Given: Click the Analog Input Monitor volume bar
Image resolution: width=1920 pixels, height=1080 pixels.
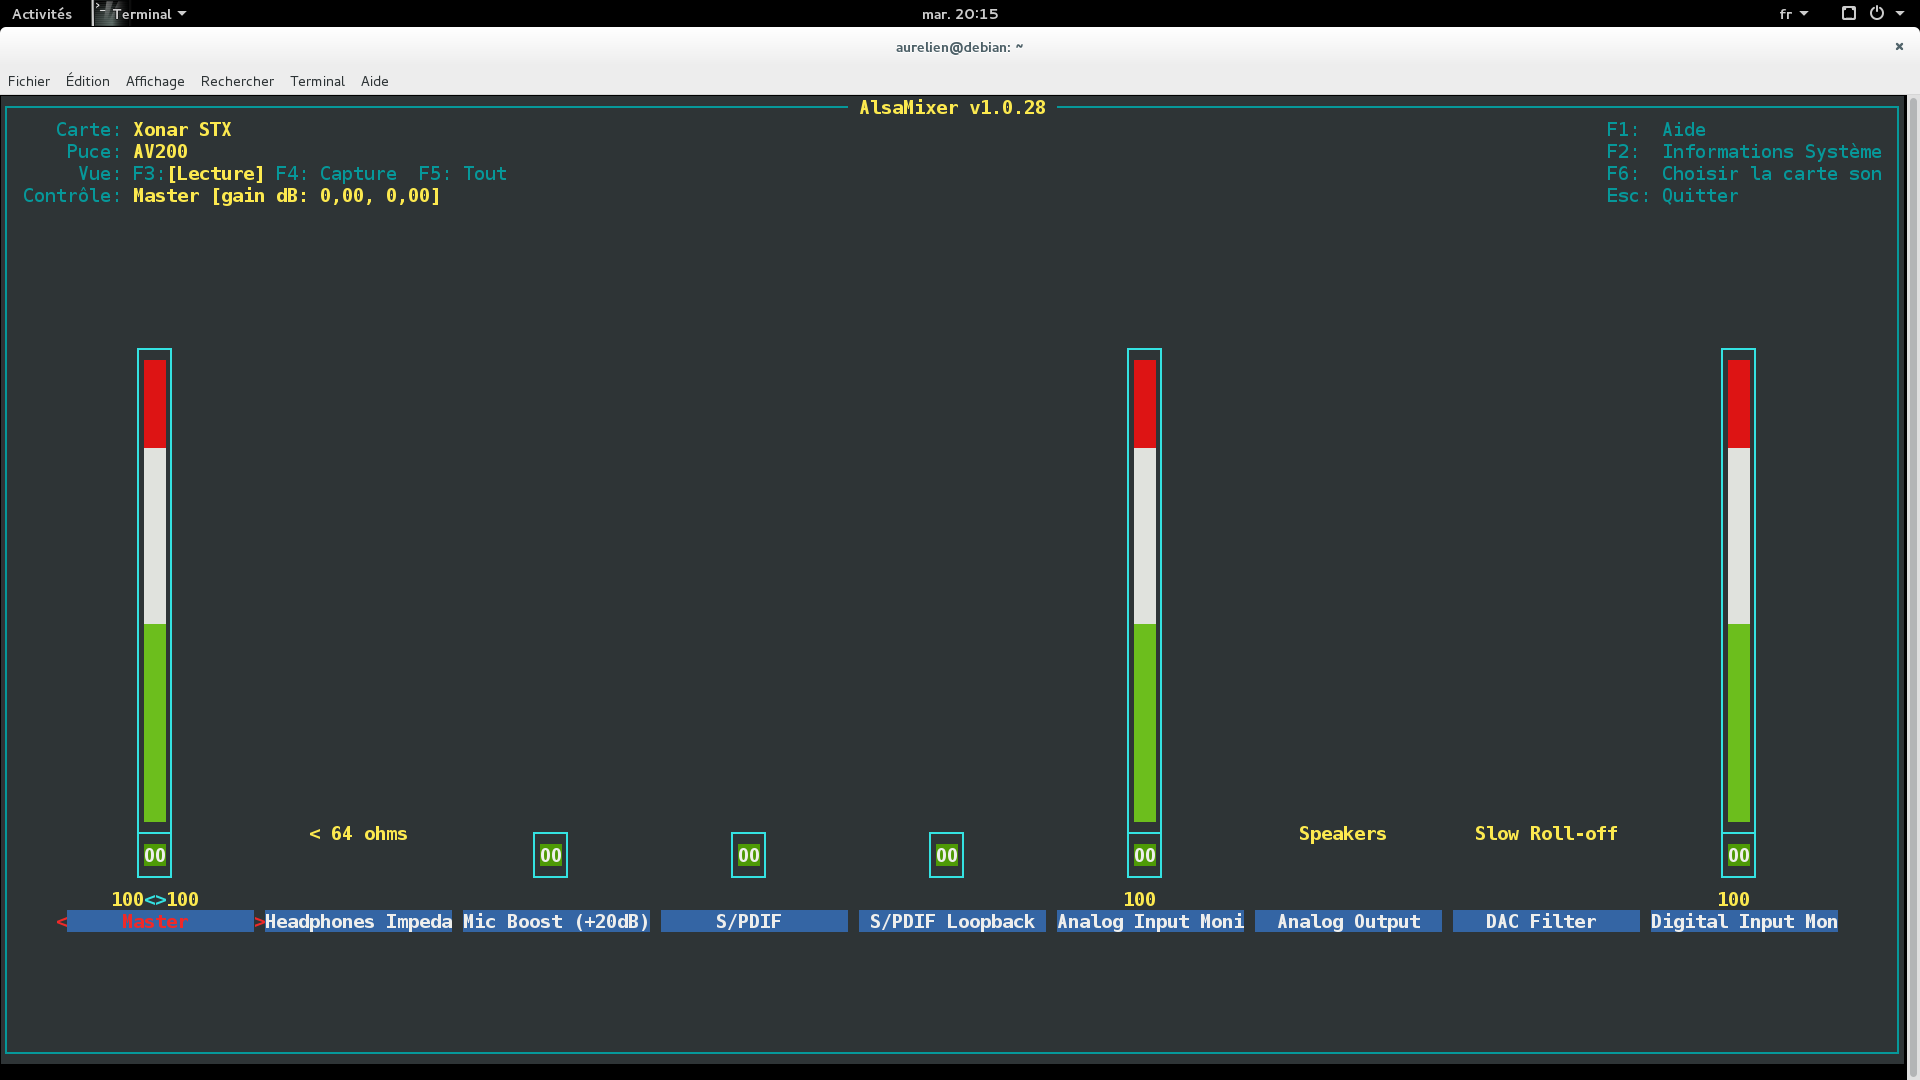Looking at the screenshot, I should (x=1144, y=590).
